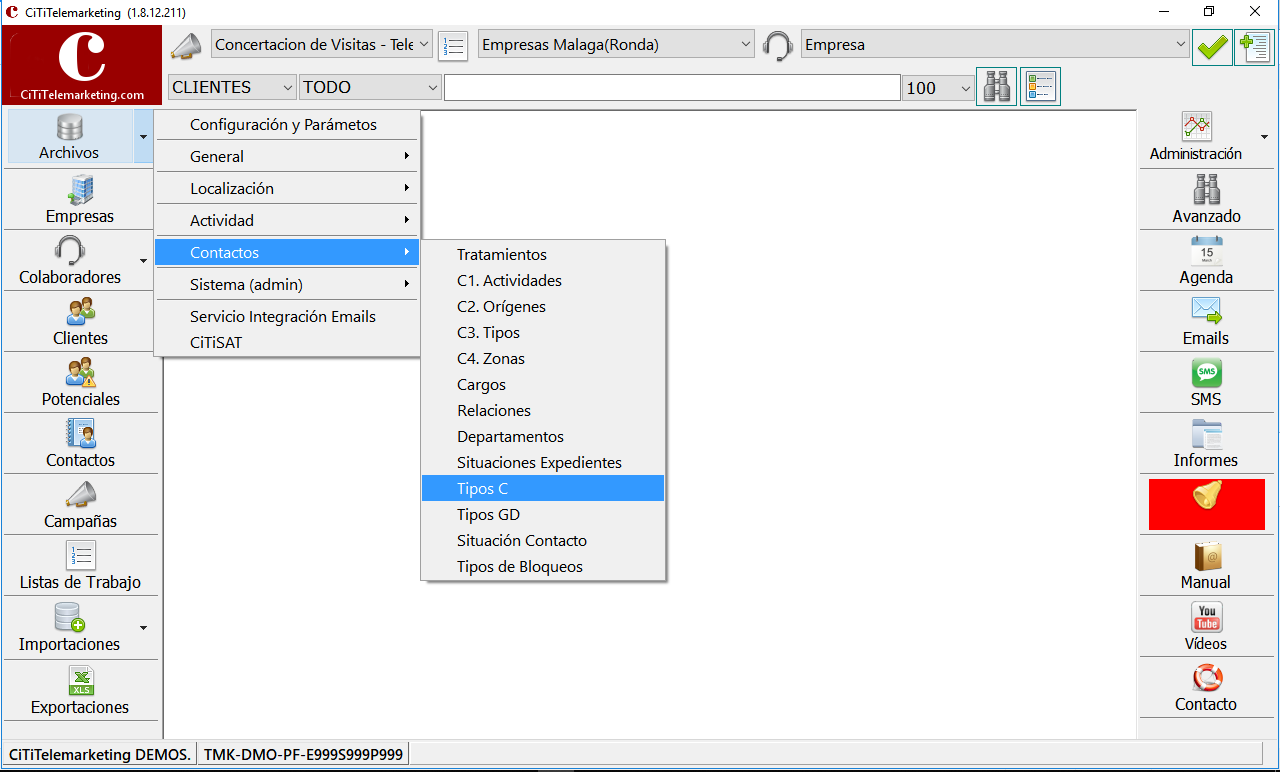Click the red bell alert button
1280x772 pixels.
tap(1207, 504)
